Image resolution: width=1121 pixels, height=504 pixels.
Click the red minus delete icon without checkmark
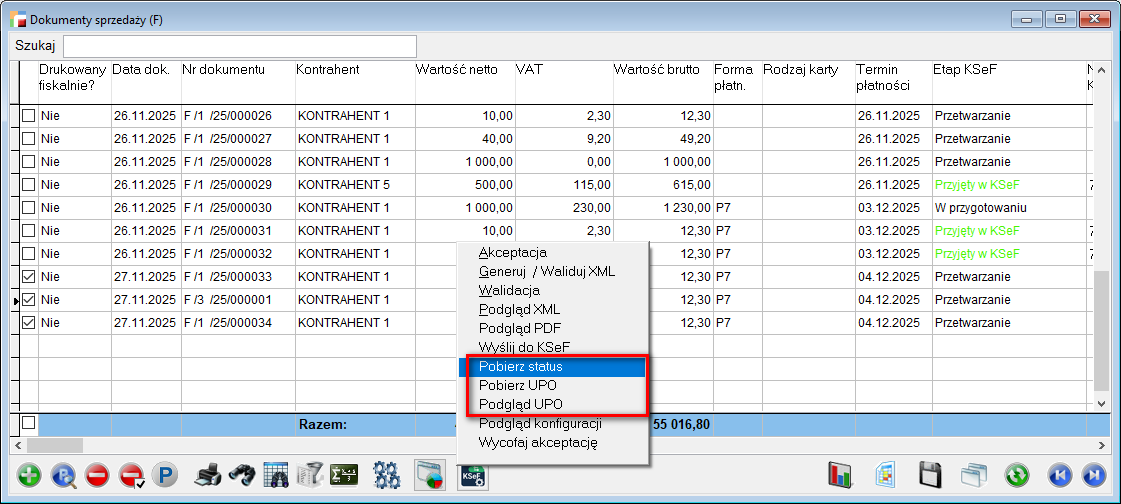tap(97, 476)
